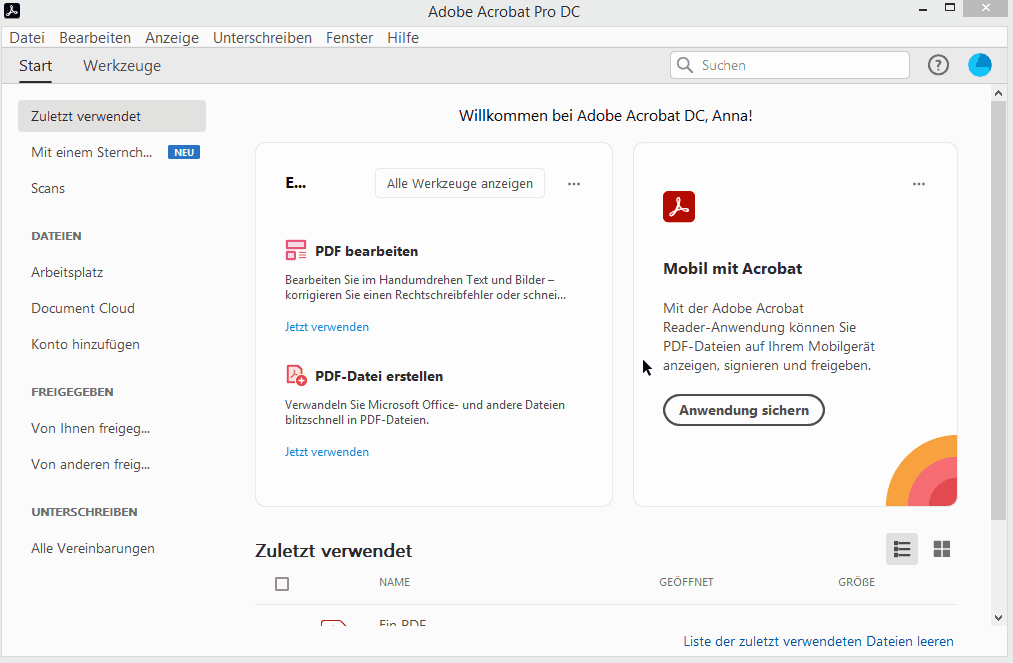Click Acrobat app icon in title bar

pos(12,10)
